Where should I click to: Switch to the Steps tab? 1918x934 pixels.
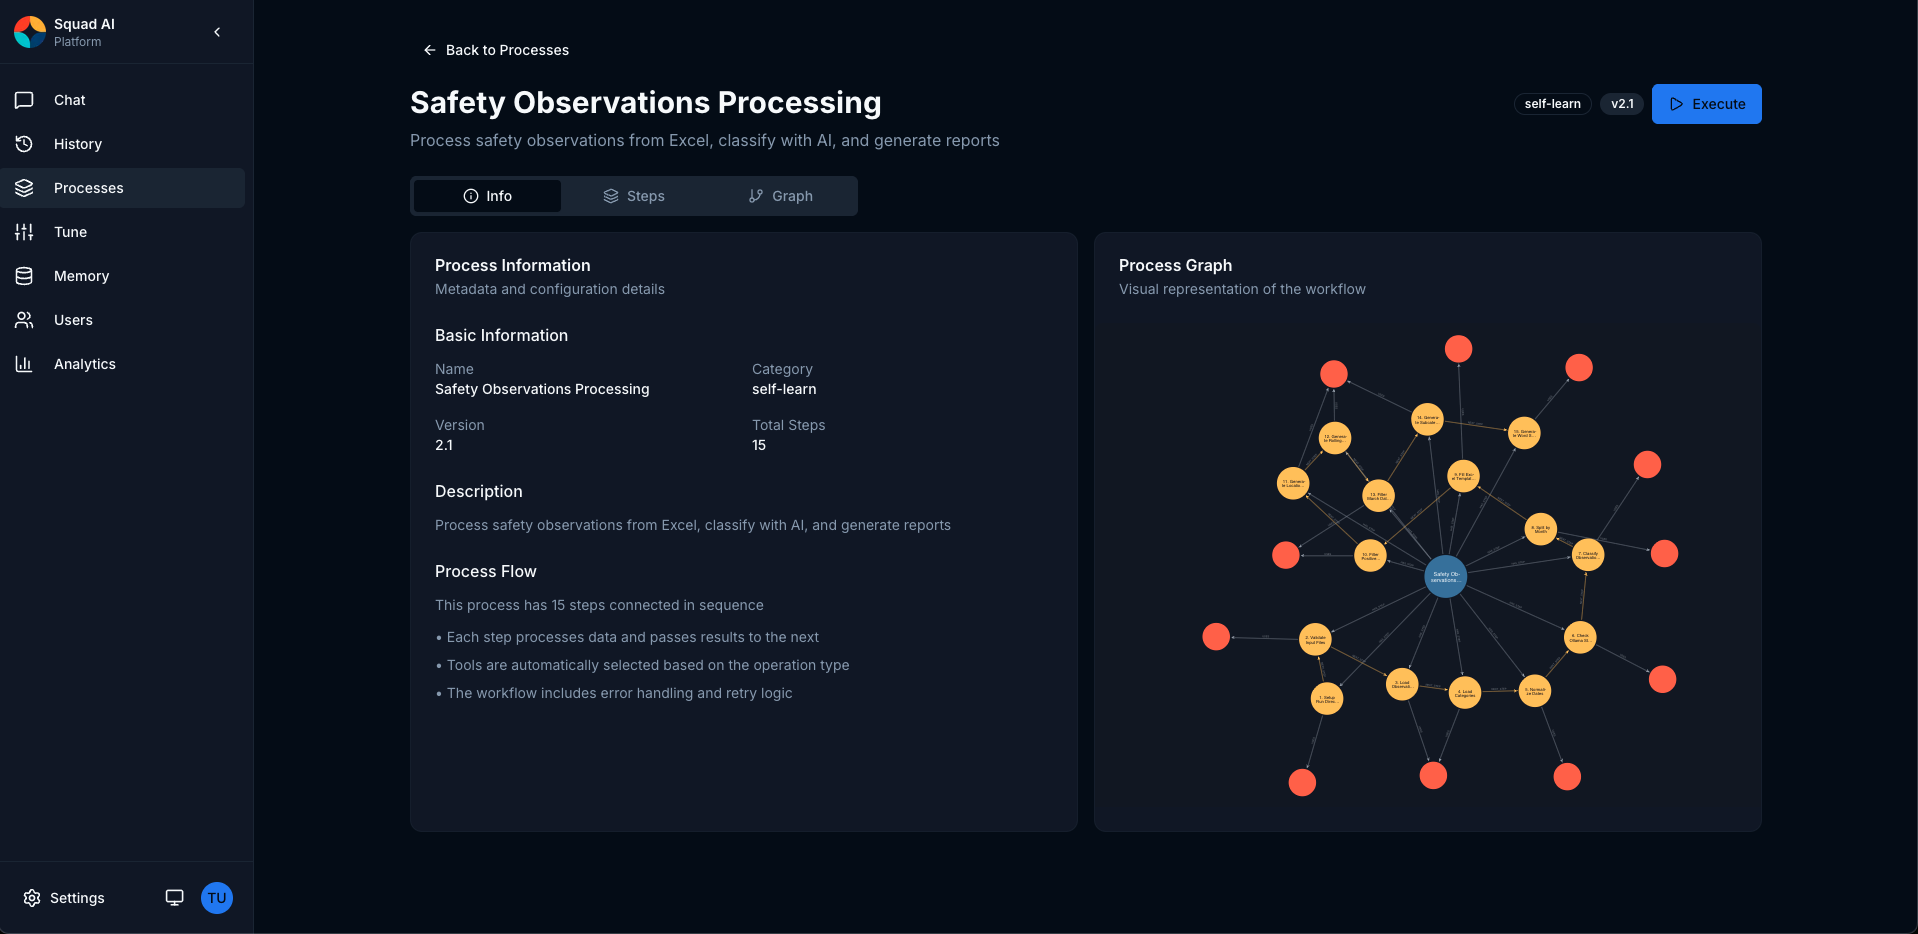[x=634, y=196]
